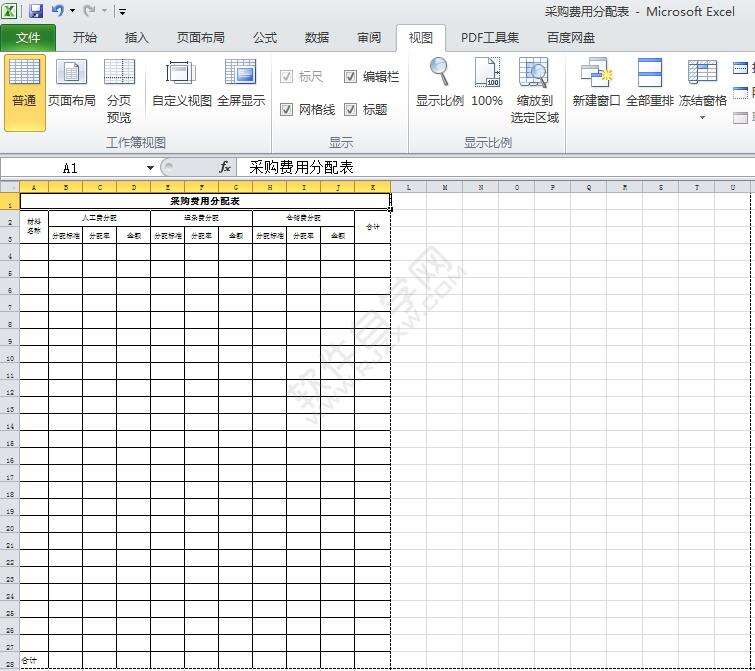Click the merged title cell 采购费用分配表

click(205, 201)
